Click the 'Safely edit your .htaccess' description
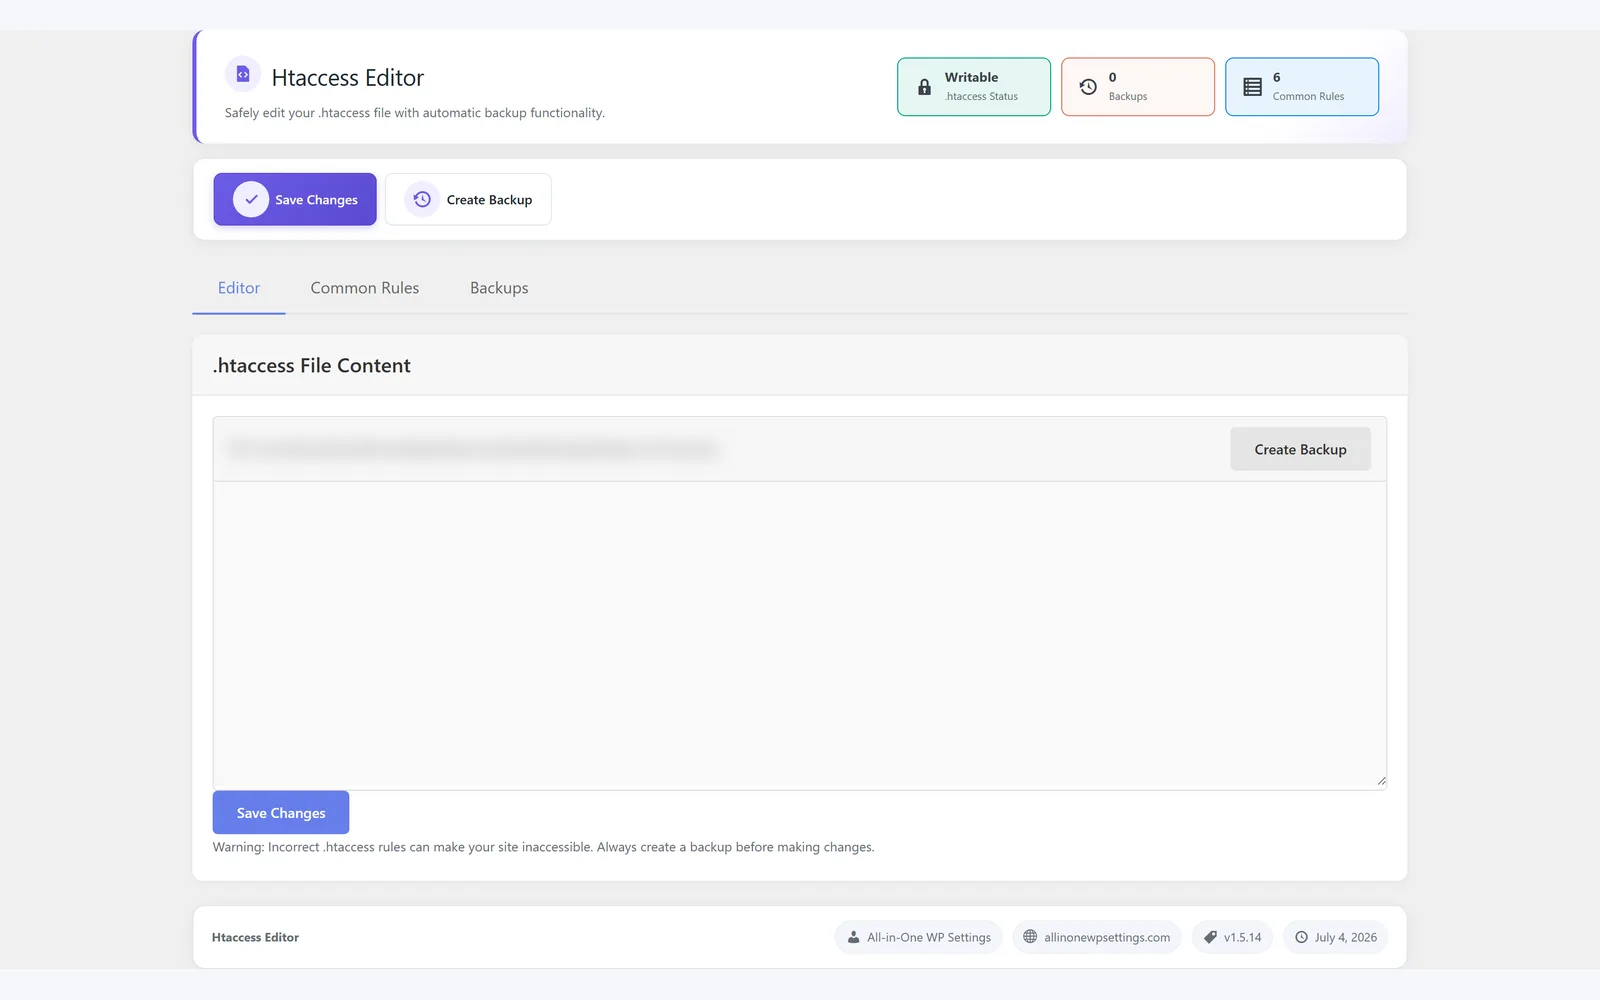This screenshot has width=1600, height=1000. (x=415, y=113)
